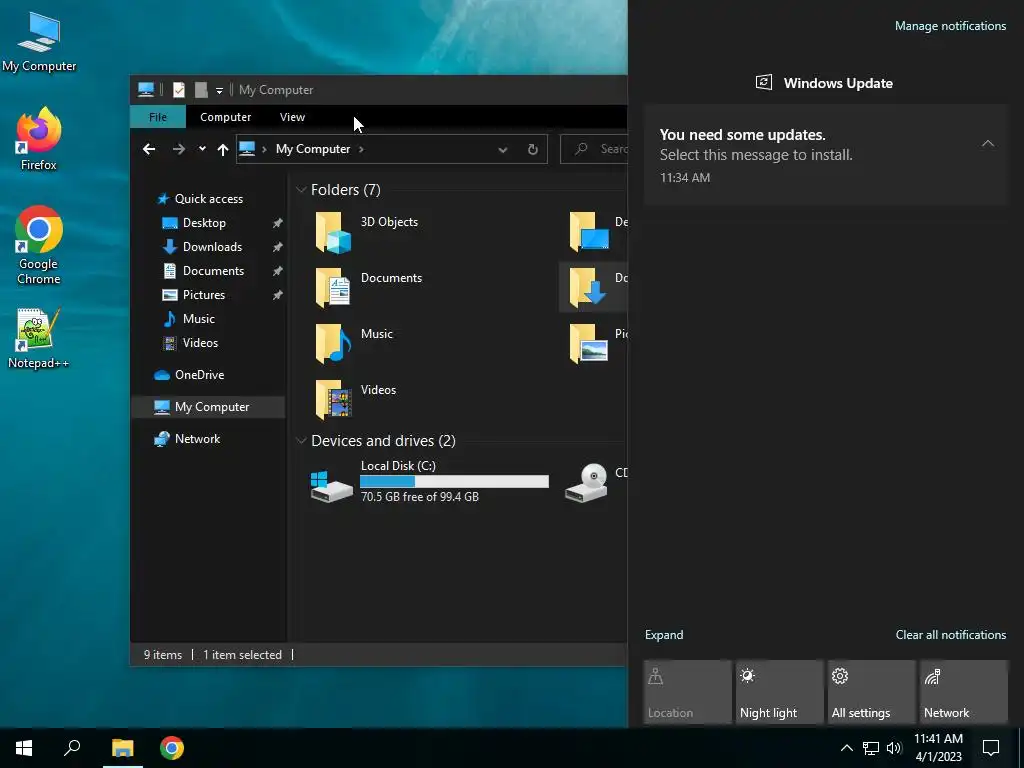1024x768 pixels.
Task: Click Manage notifications link
Action: click(950, 26)
